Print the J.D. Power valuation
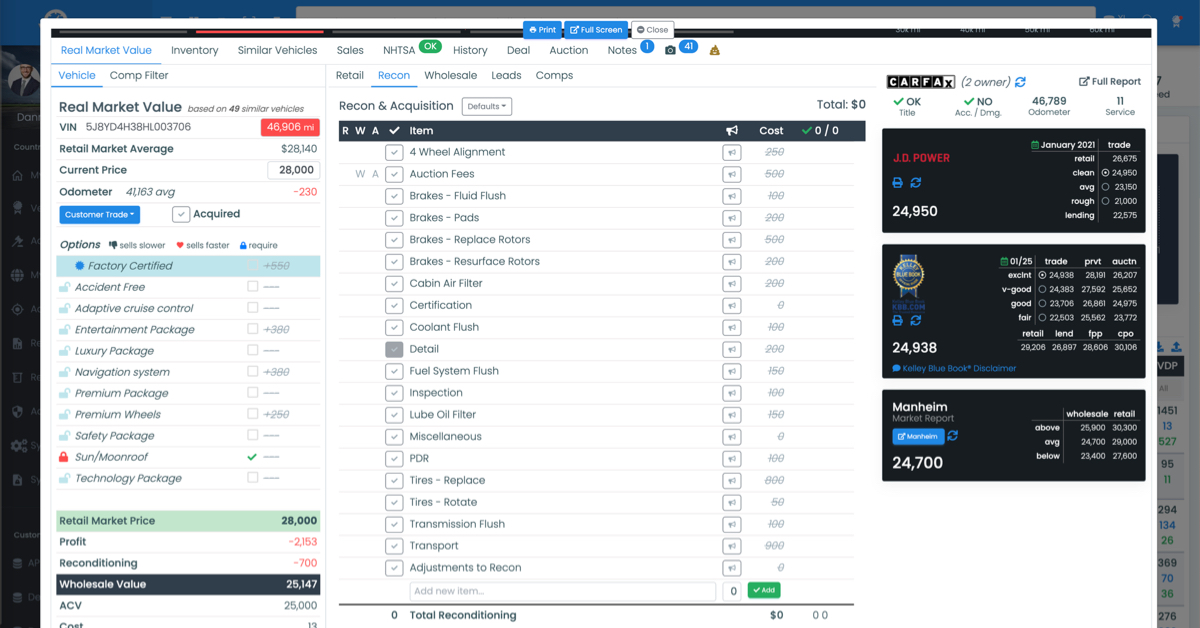This screenshot has height=628, width=1200. pyautogui.click(x=897, y=183)
